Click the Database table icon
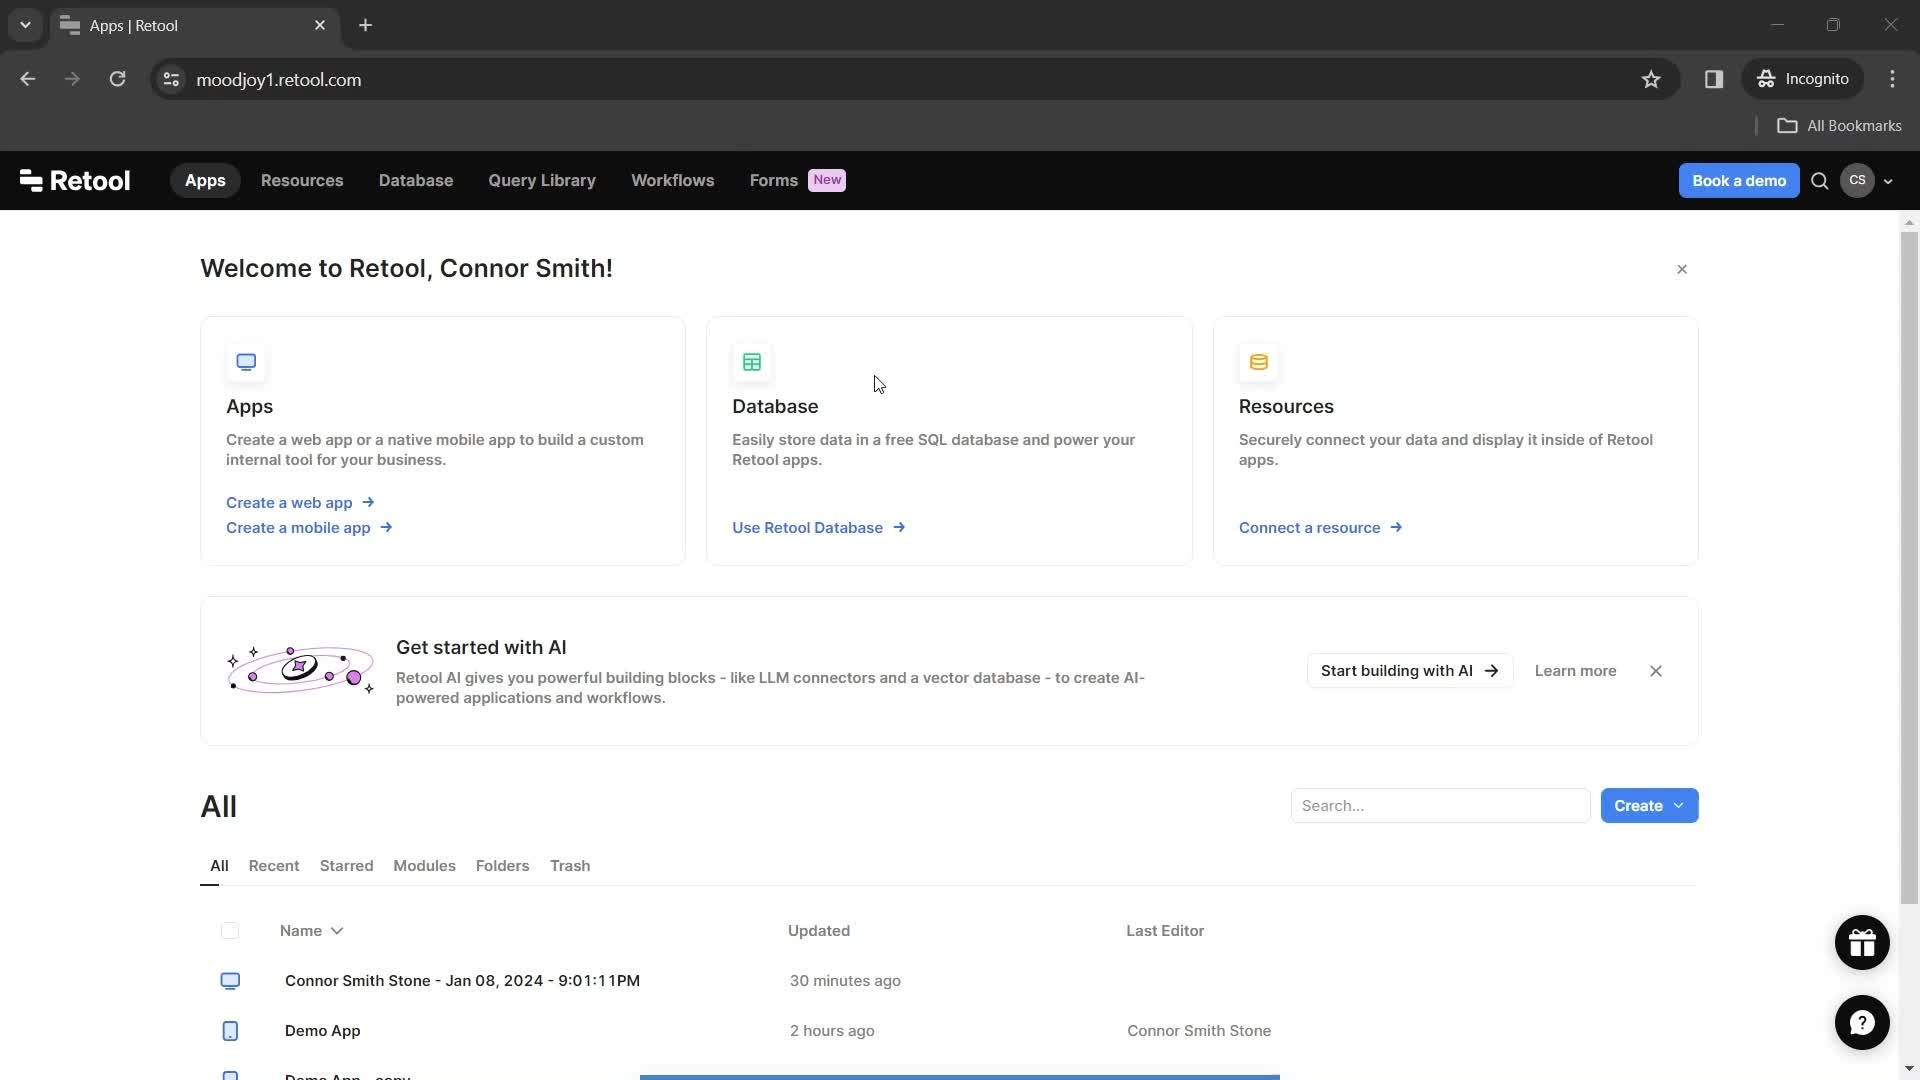The height and width of the screenshot is (1080, 1920). point(752,361)
